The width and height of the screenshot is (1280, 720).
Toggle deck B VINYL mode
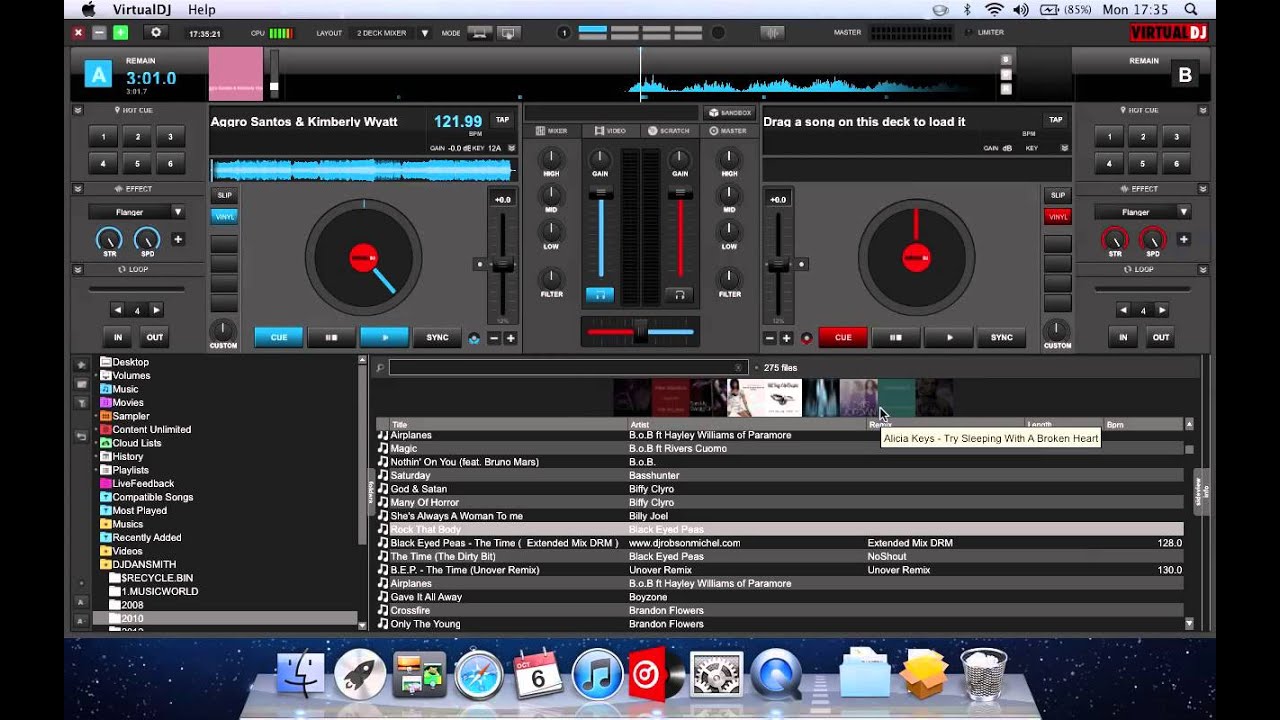click(x=1058, y=216)
